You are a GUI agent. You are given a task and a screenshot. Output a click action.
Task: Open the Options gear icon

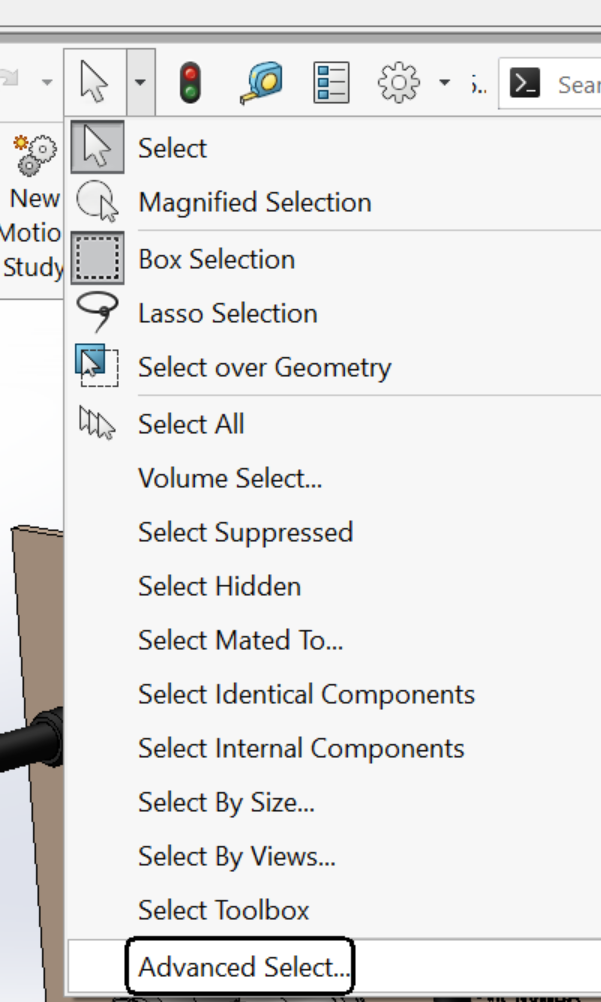pyautogui.click(x=399, y=82)
